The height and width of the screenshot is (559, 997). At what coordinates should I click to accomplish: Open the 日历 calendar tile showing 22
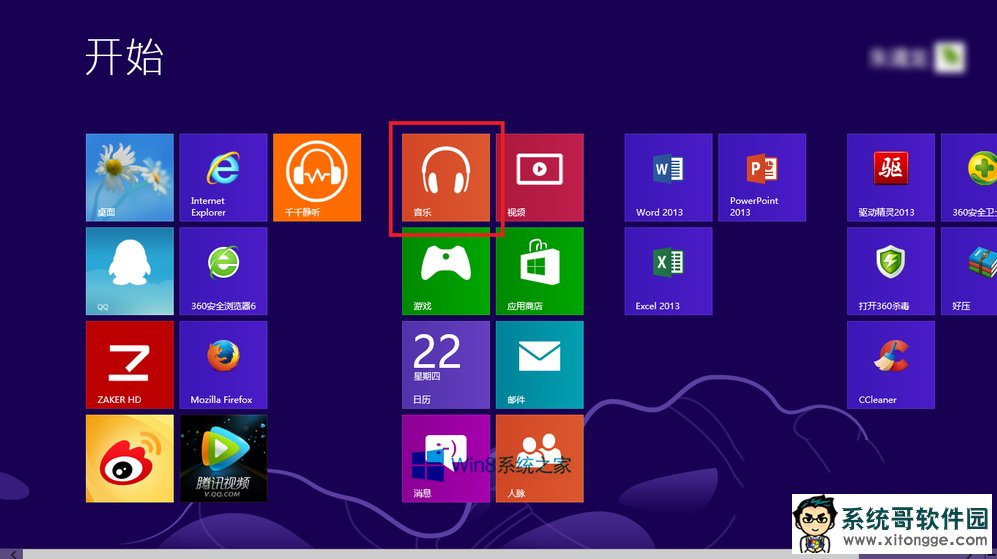[x=446, y=364]
